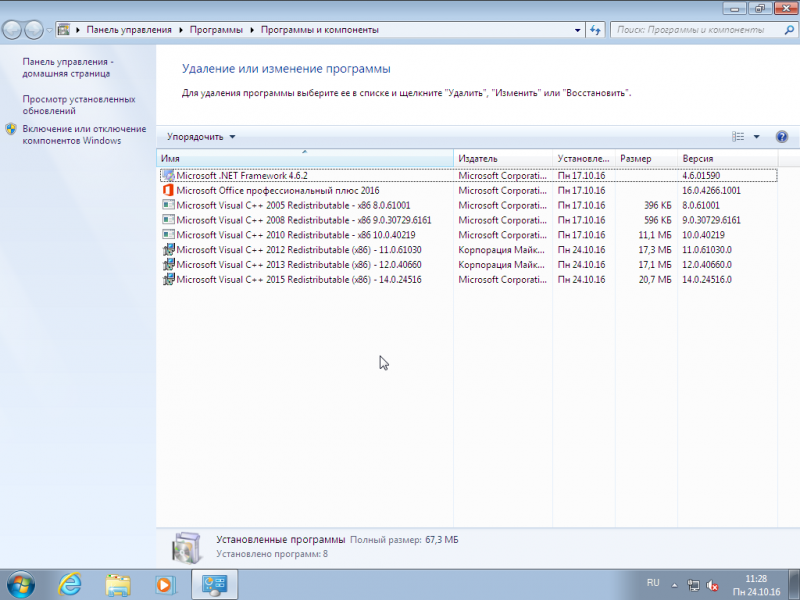Open the view options dropdown arrow
Image resolution: width=800 pixels, height=600 pixels.
click(x=757, y=137)
